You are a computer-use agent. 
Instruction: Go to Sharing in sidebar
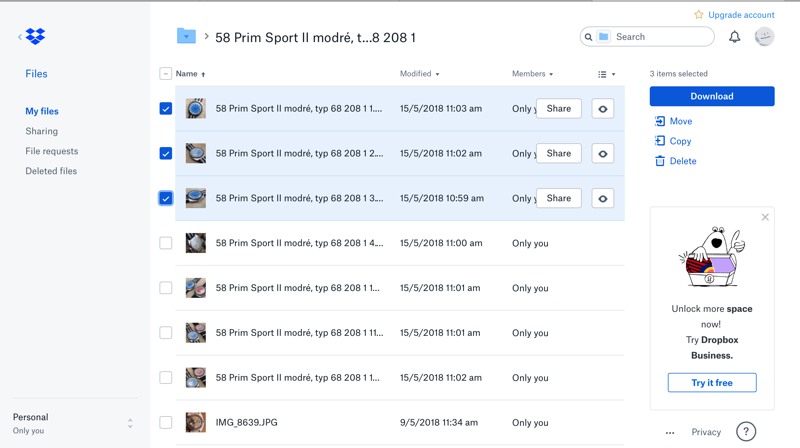(x=41, y=131)
